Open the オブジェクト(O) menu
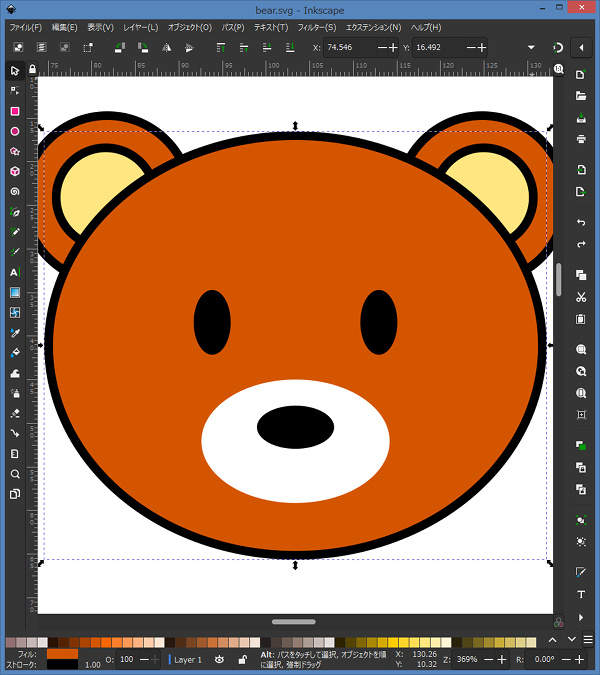The width and height of the screenshot is (600, 675). [x=190, y=27]
